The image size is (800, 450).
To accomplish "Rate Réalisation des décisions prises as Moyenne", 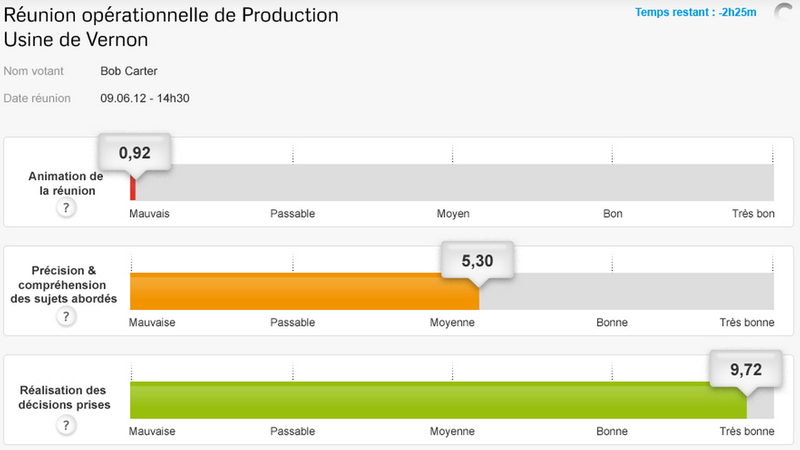I will pyautogui.click(x=453, y=398).
